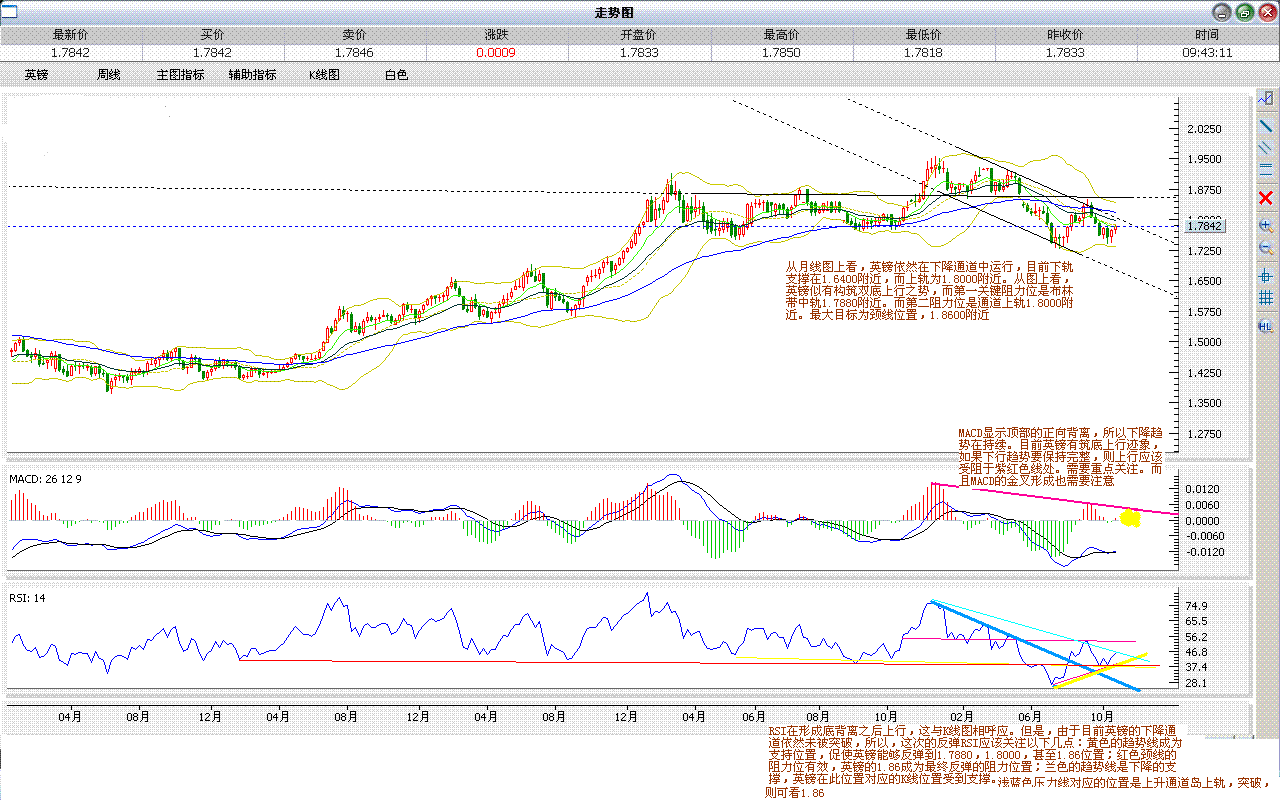Open the 英镑 currency menu

tap(36, 75)
